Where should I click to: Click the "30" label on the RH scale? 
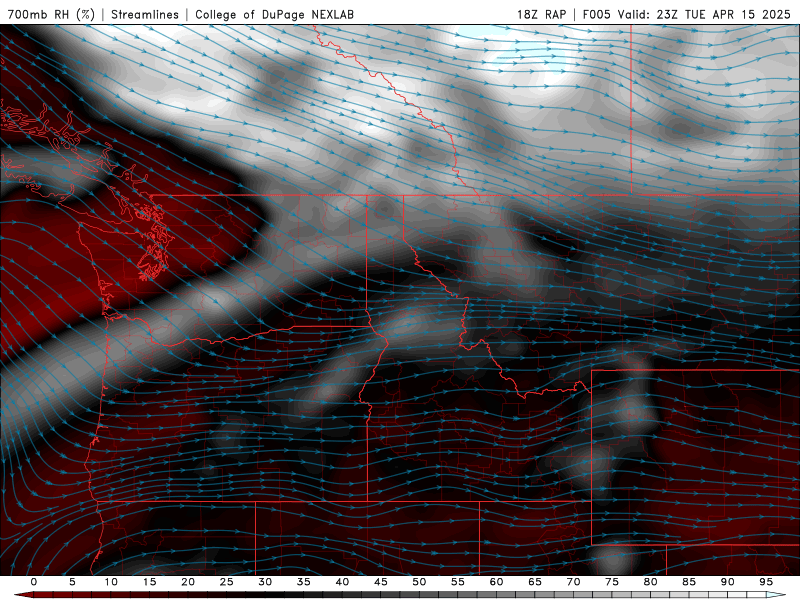(x=265, y=582)
